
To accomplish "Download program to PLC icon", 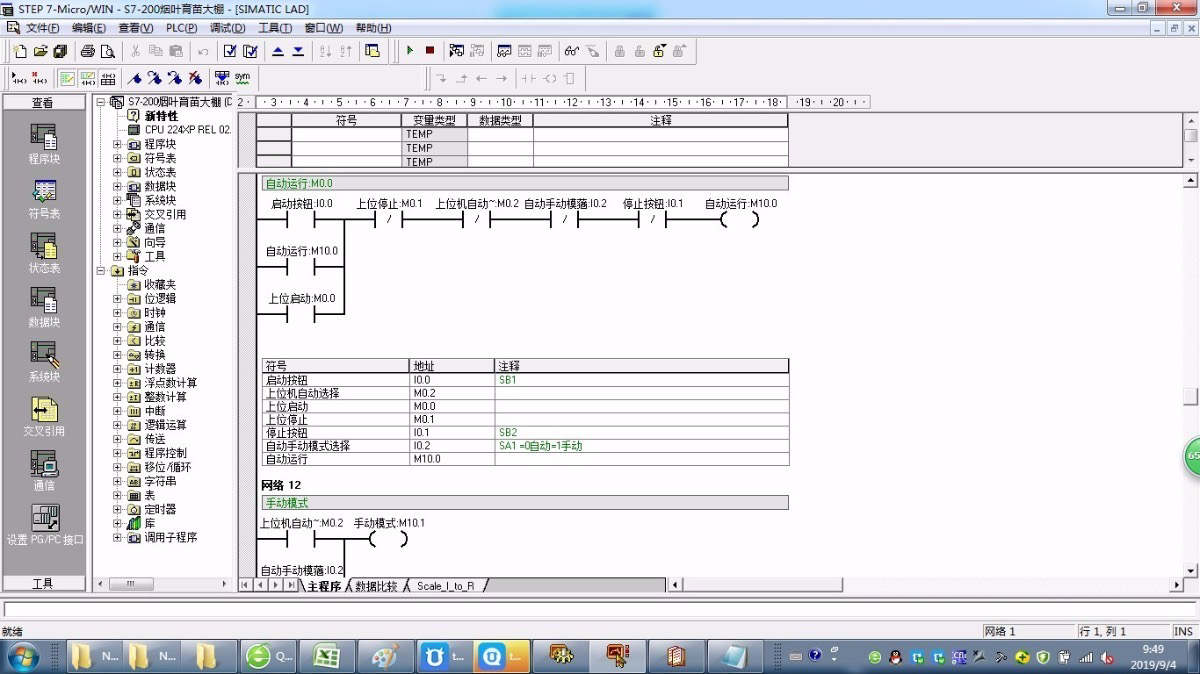I will 298,51.
